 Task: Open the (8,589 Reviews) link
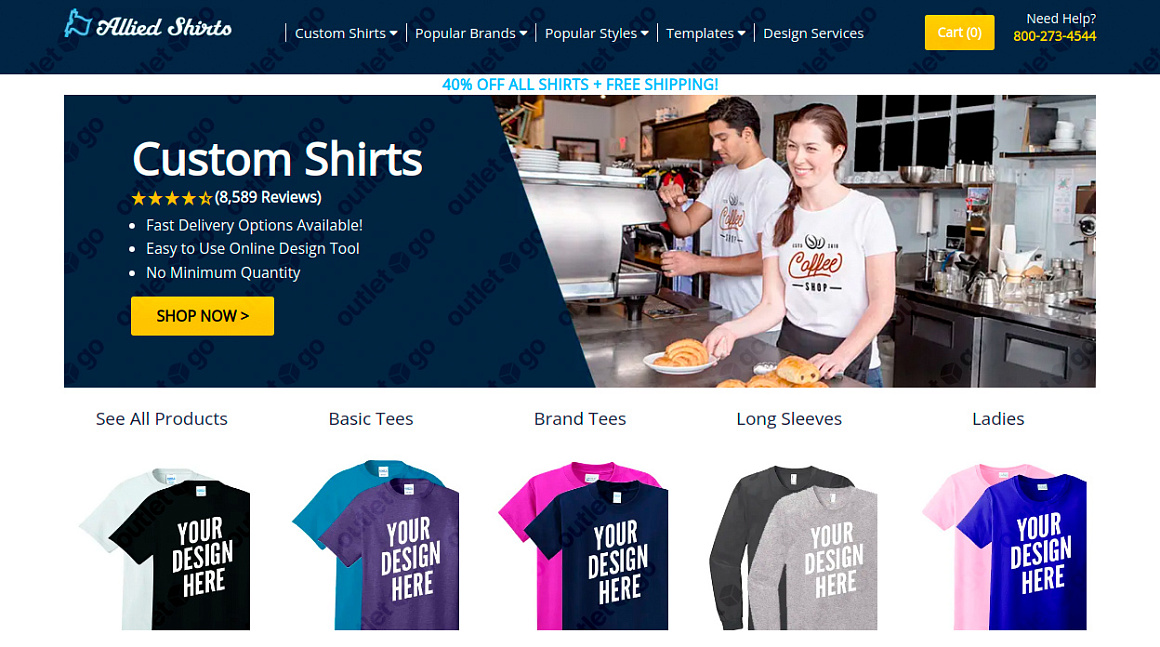click(x=268, y=197)
